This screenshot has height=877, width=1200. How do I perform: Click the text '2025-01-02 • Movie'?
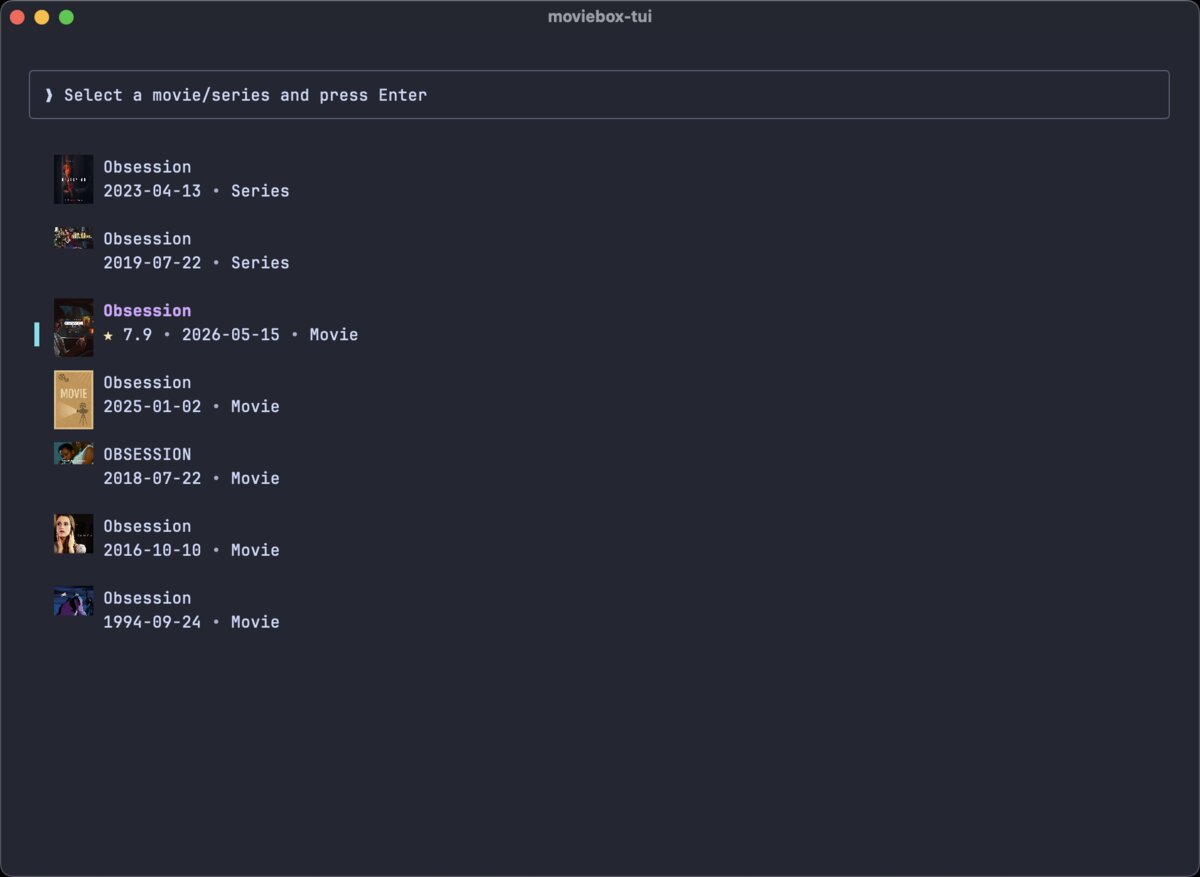coord(191,407)
